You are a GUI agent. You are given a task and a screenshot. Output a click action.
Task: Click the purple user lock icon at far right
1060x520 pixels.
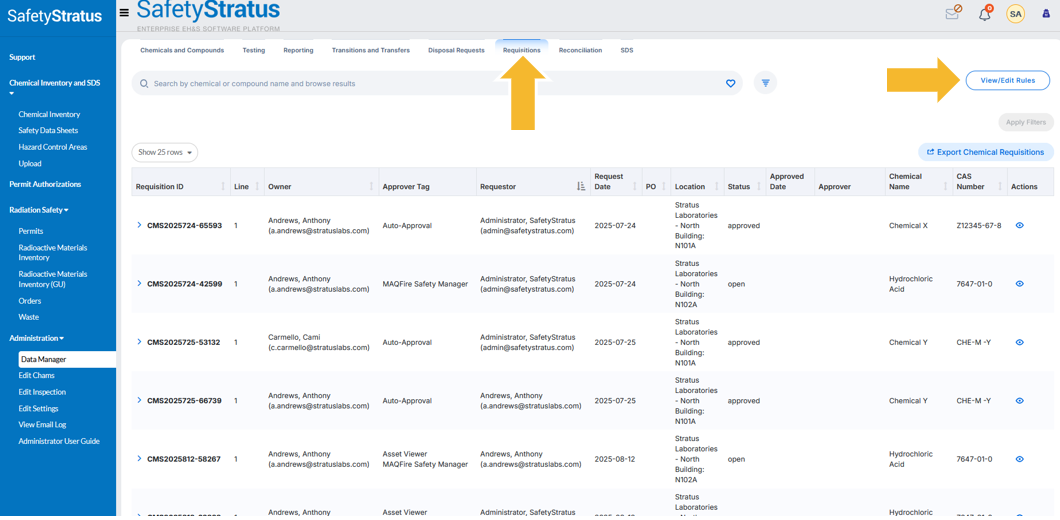pyautogui.click(x=1046, y=13)
